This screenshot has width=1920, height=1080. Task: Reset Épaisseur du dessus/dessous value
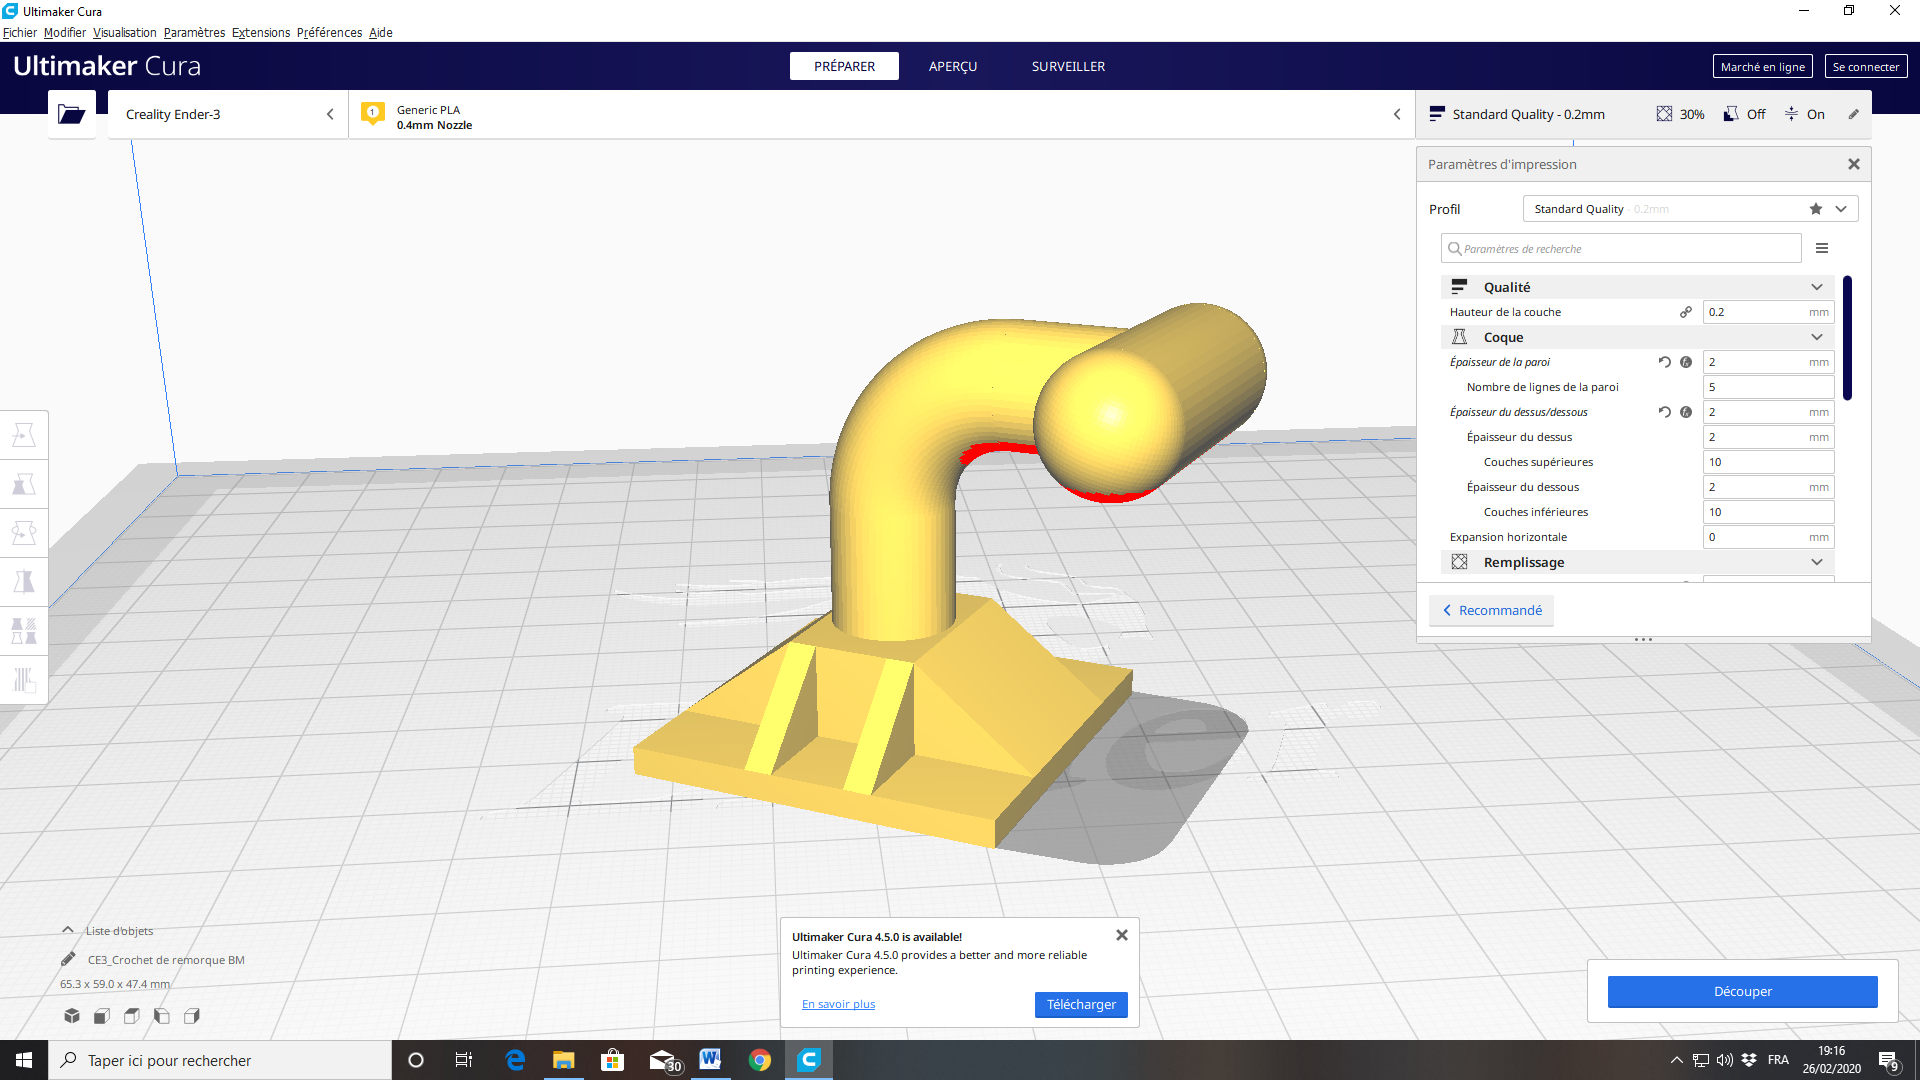point(1664,412)
